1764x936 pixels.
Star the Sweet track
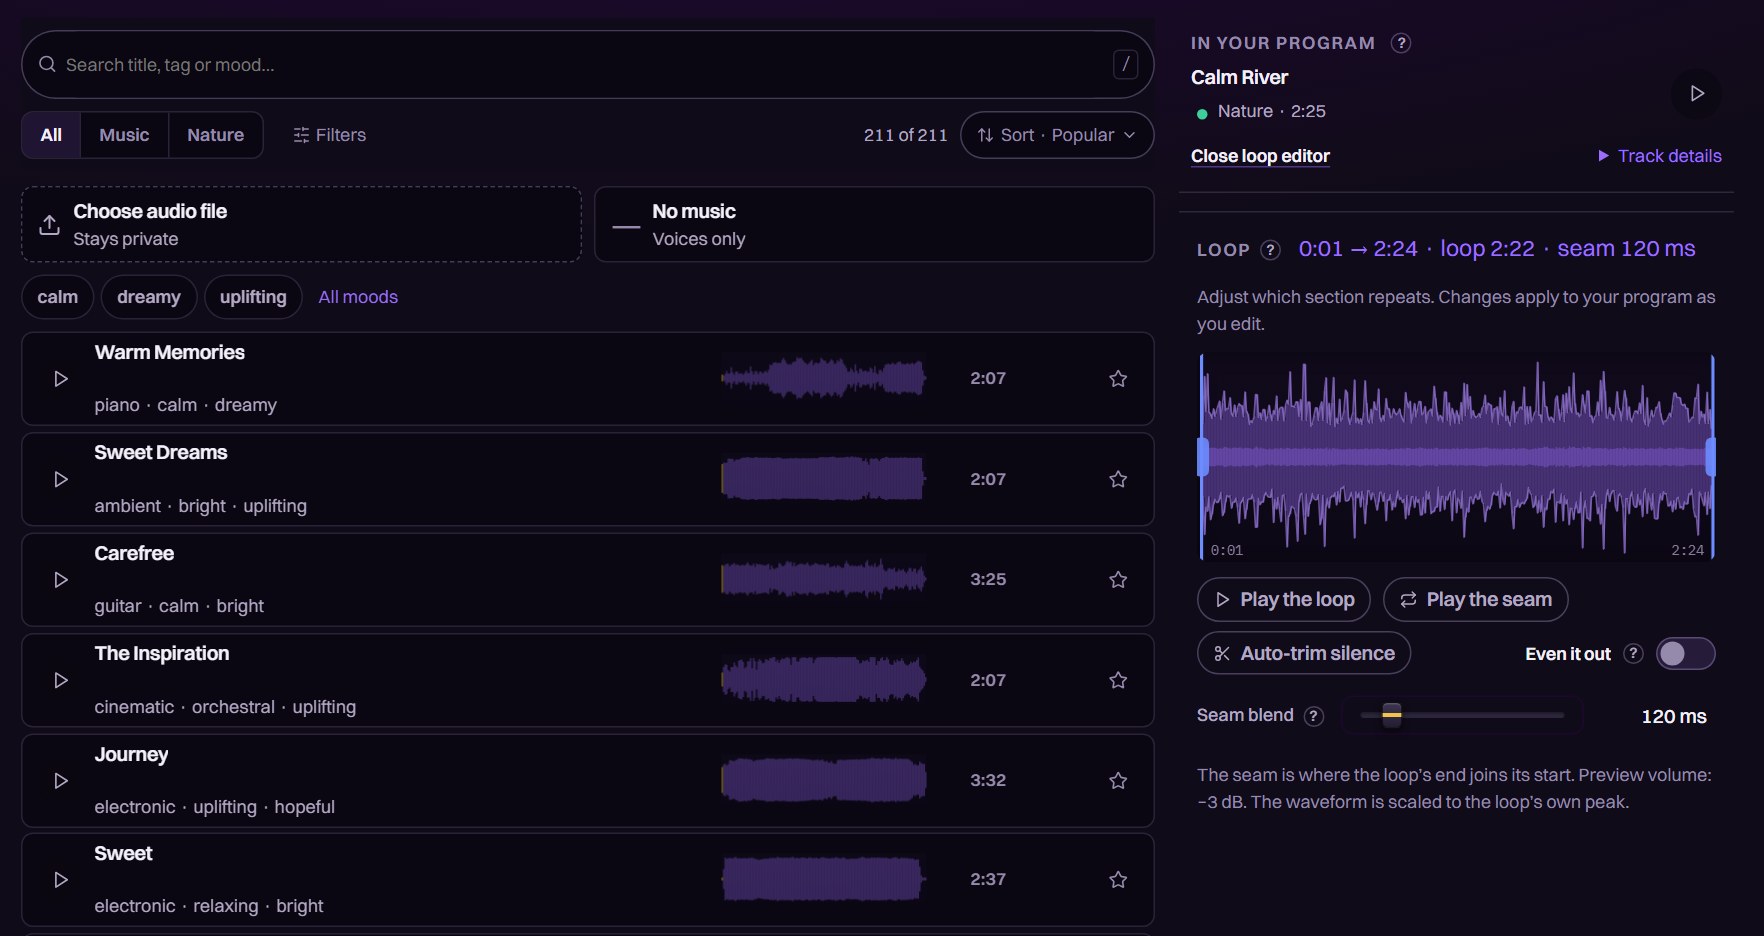pos(1118,880)
